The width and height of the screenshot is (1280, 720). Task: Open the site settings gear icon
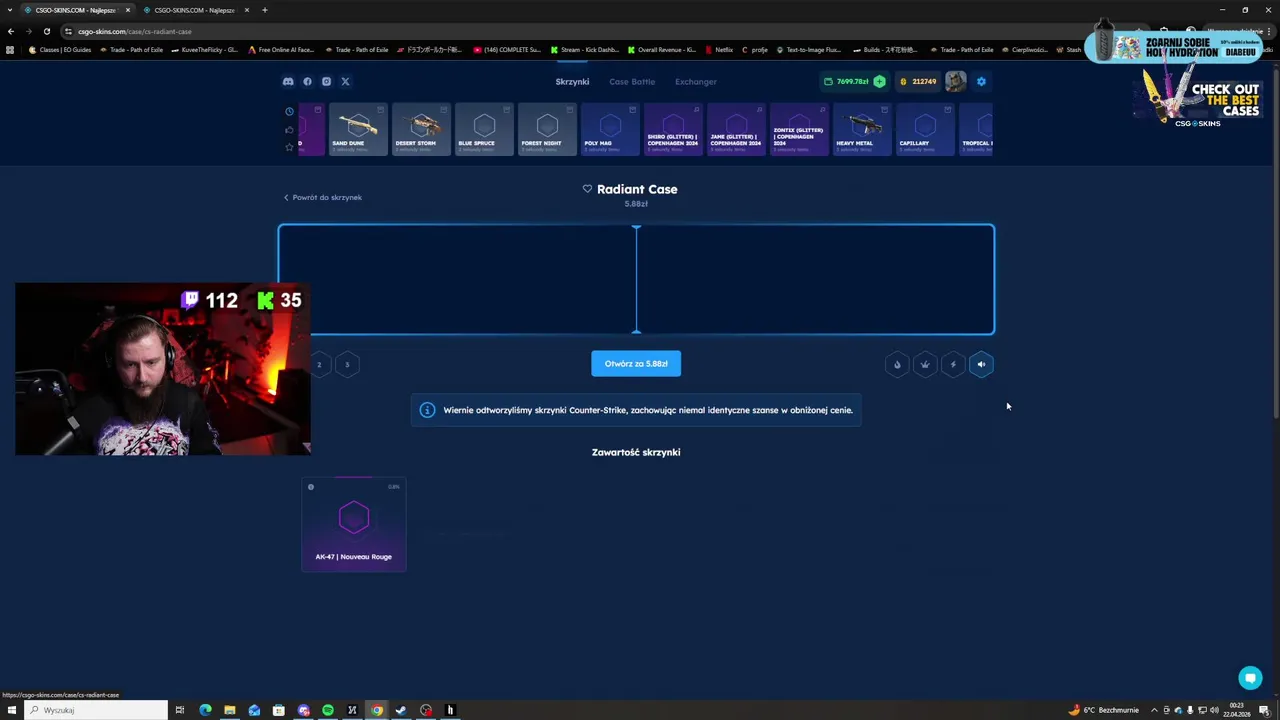981,82
